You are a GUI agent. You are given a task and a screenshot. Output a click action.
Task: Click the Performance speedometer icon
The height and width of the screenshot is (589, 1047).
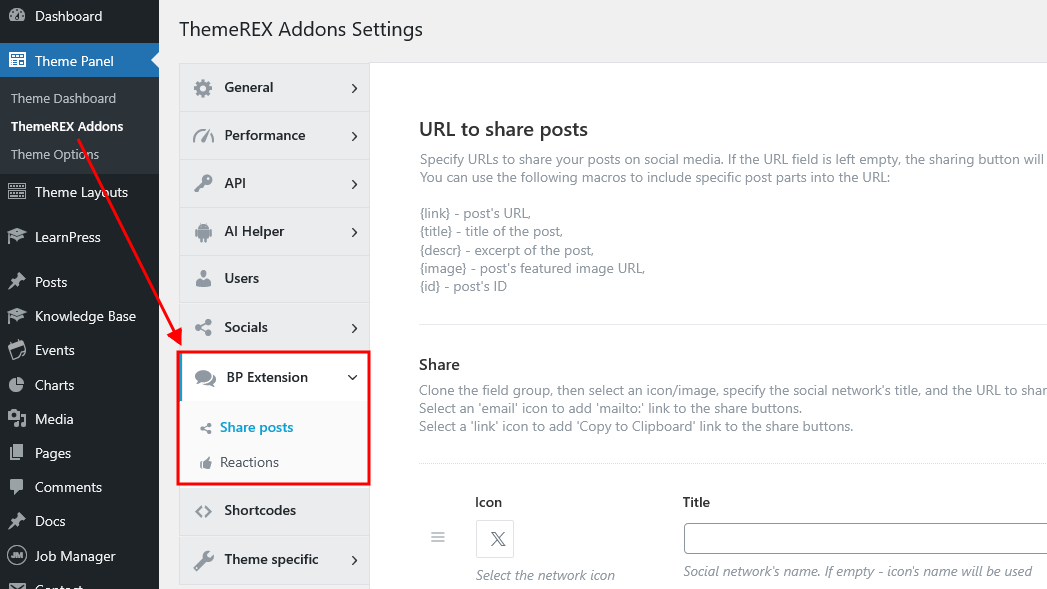[x=203, y=136]
